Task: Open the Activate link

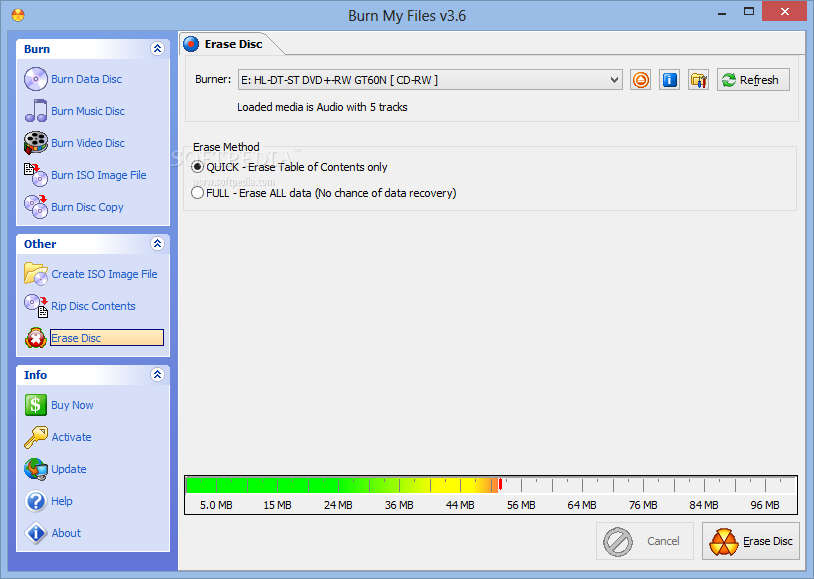Action: pos(71,437)
